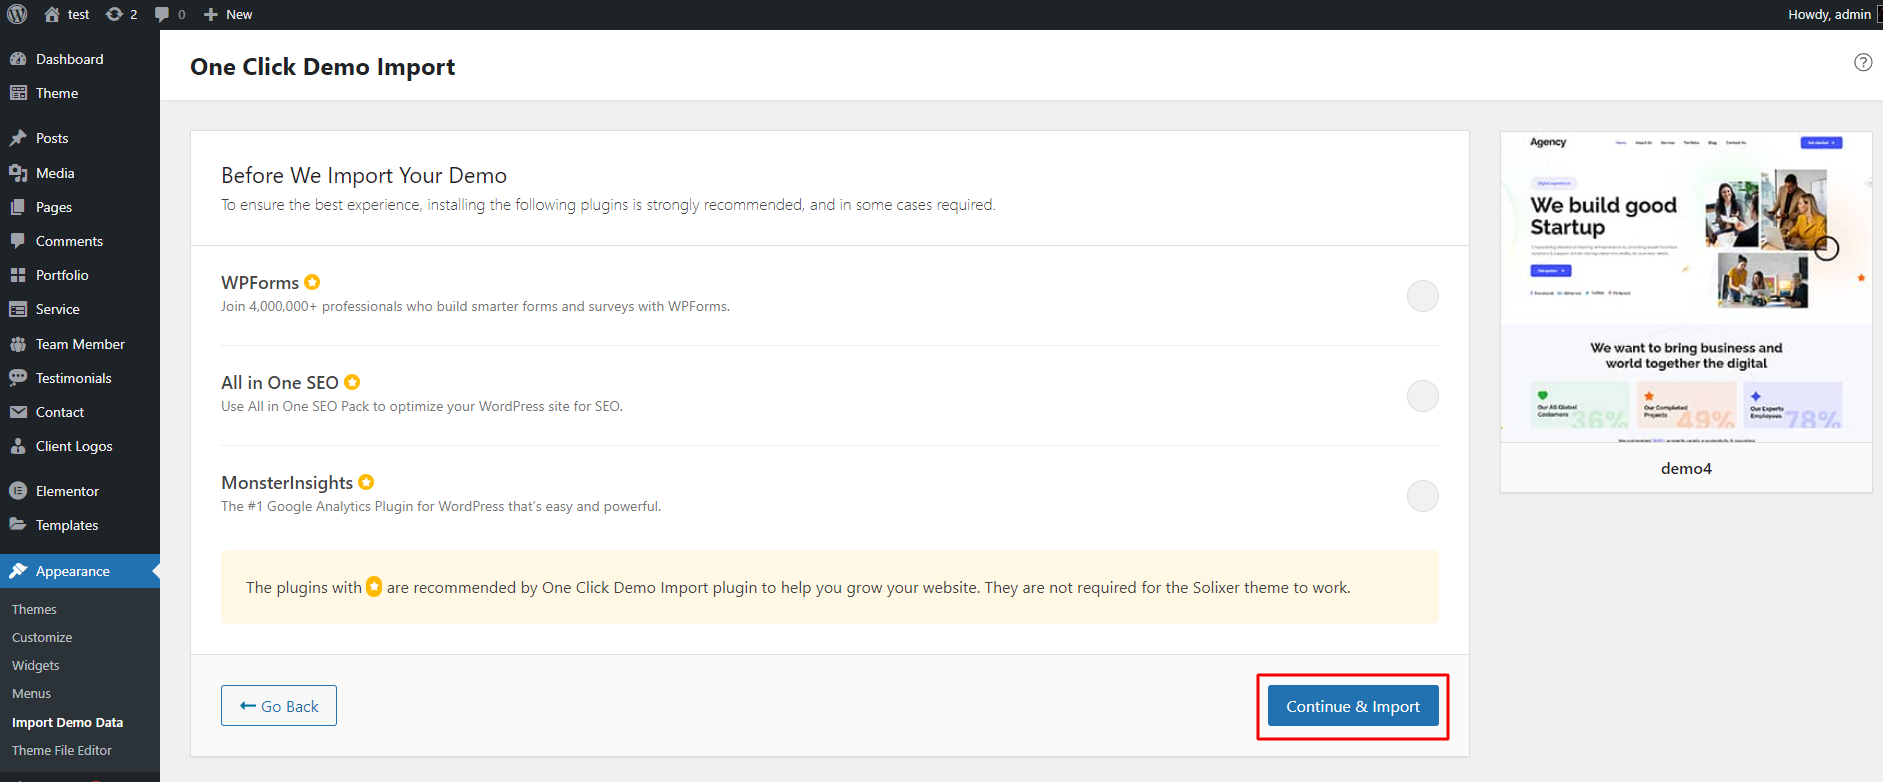
Task: Click the Media library icon
Action: pyautogui.click(x=18, y=173)
